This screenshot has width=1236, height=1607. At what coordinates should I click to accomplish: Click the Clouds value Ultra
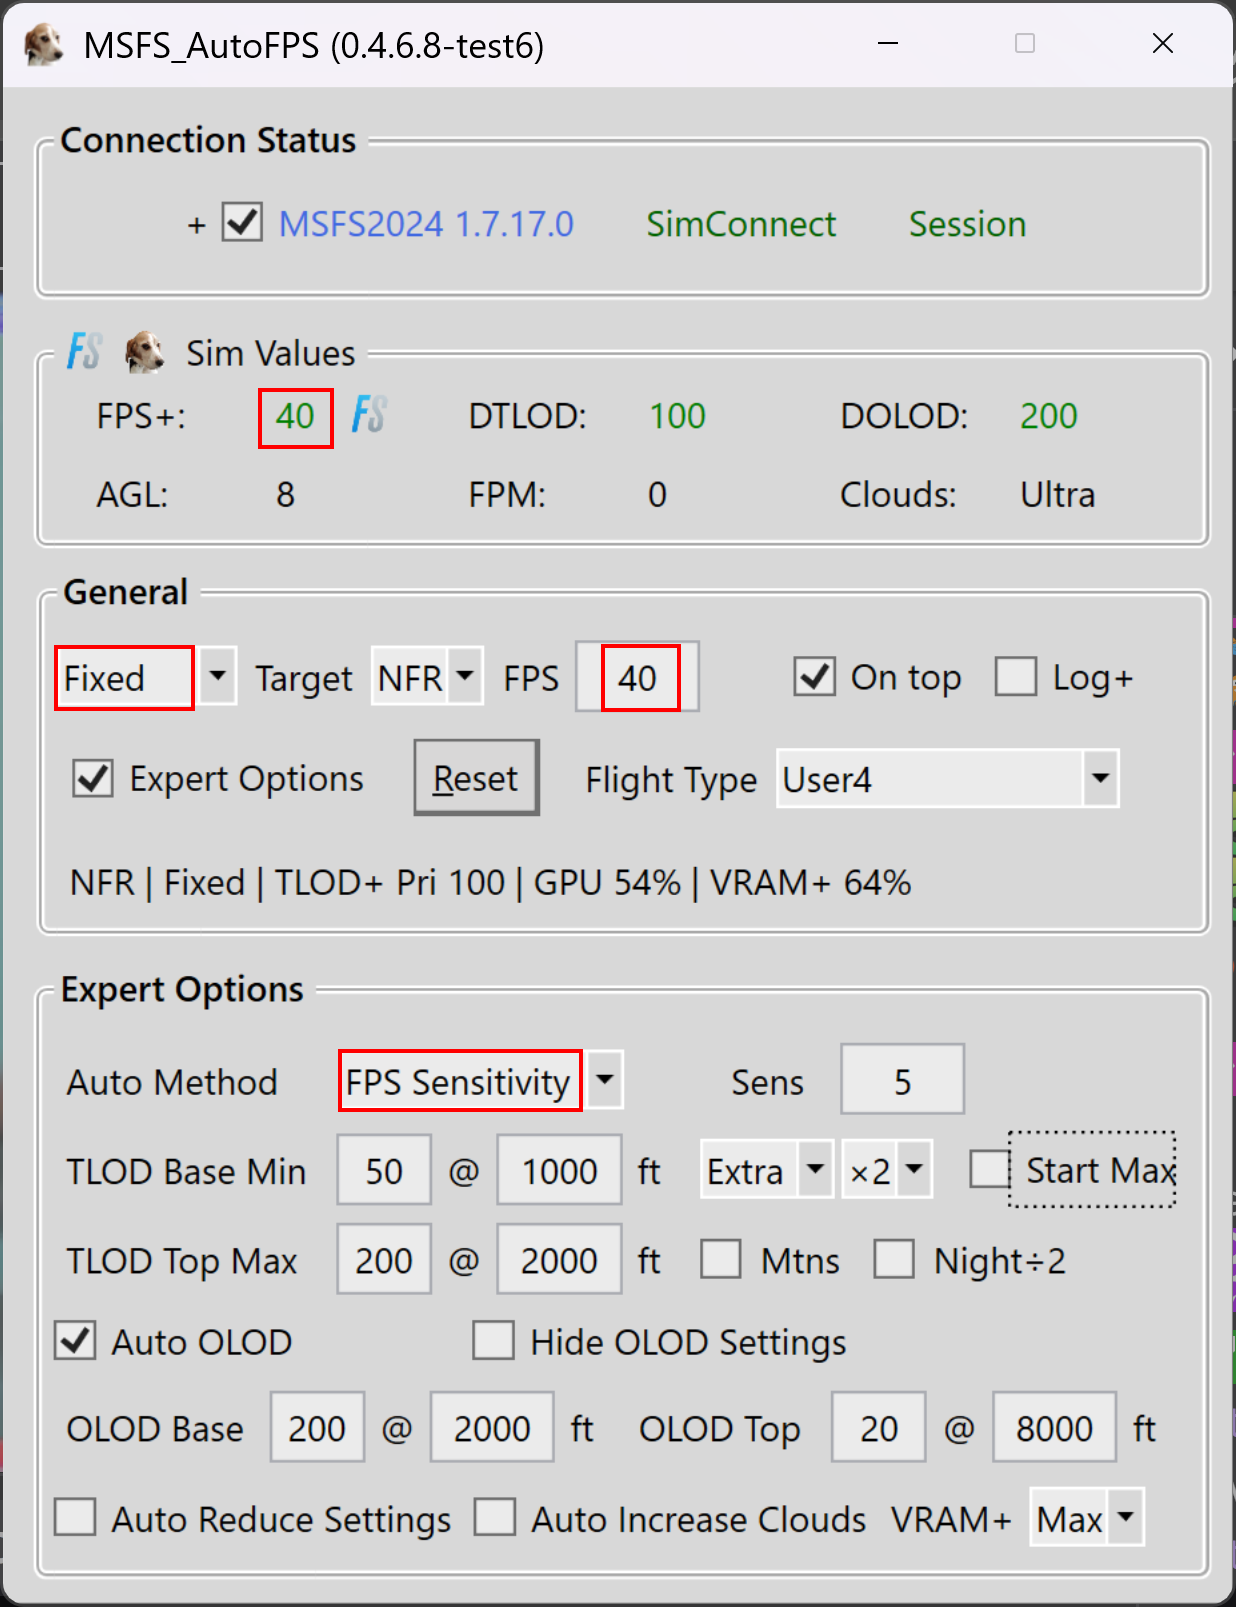[x=1057, y=494]
